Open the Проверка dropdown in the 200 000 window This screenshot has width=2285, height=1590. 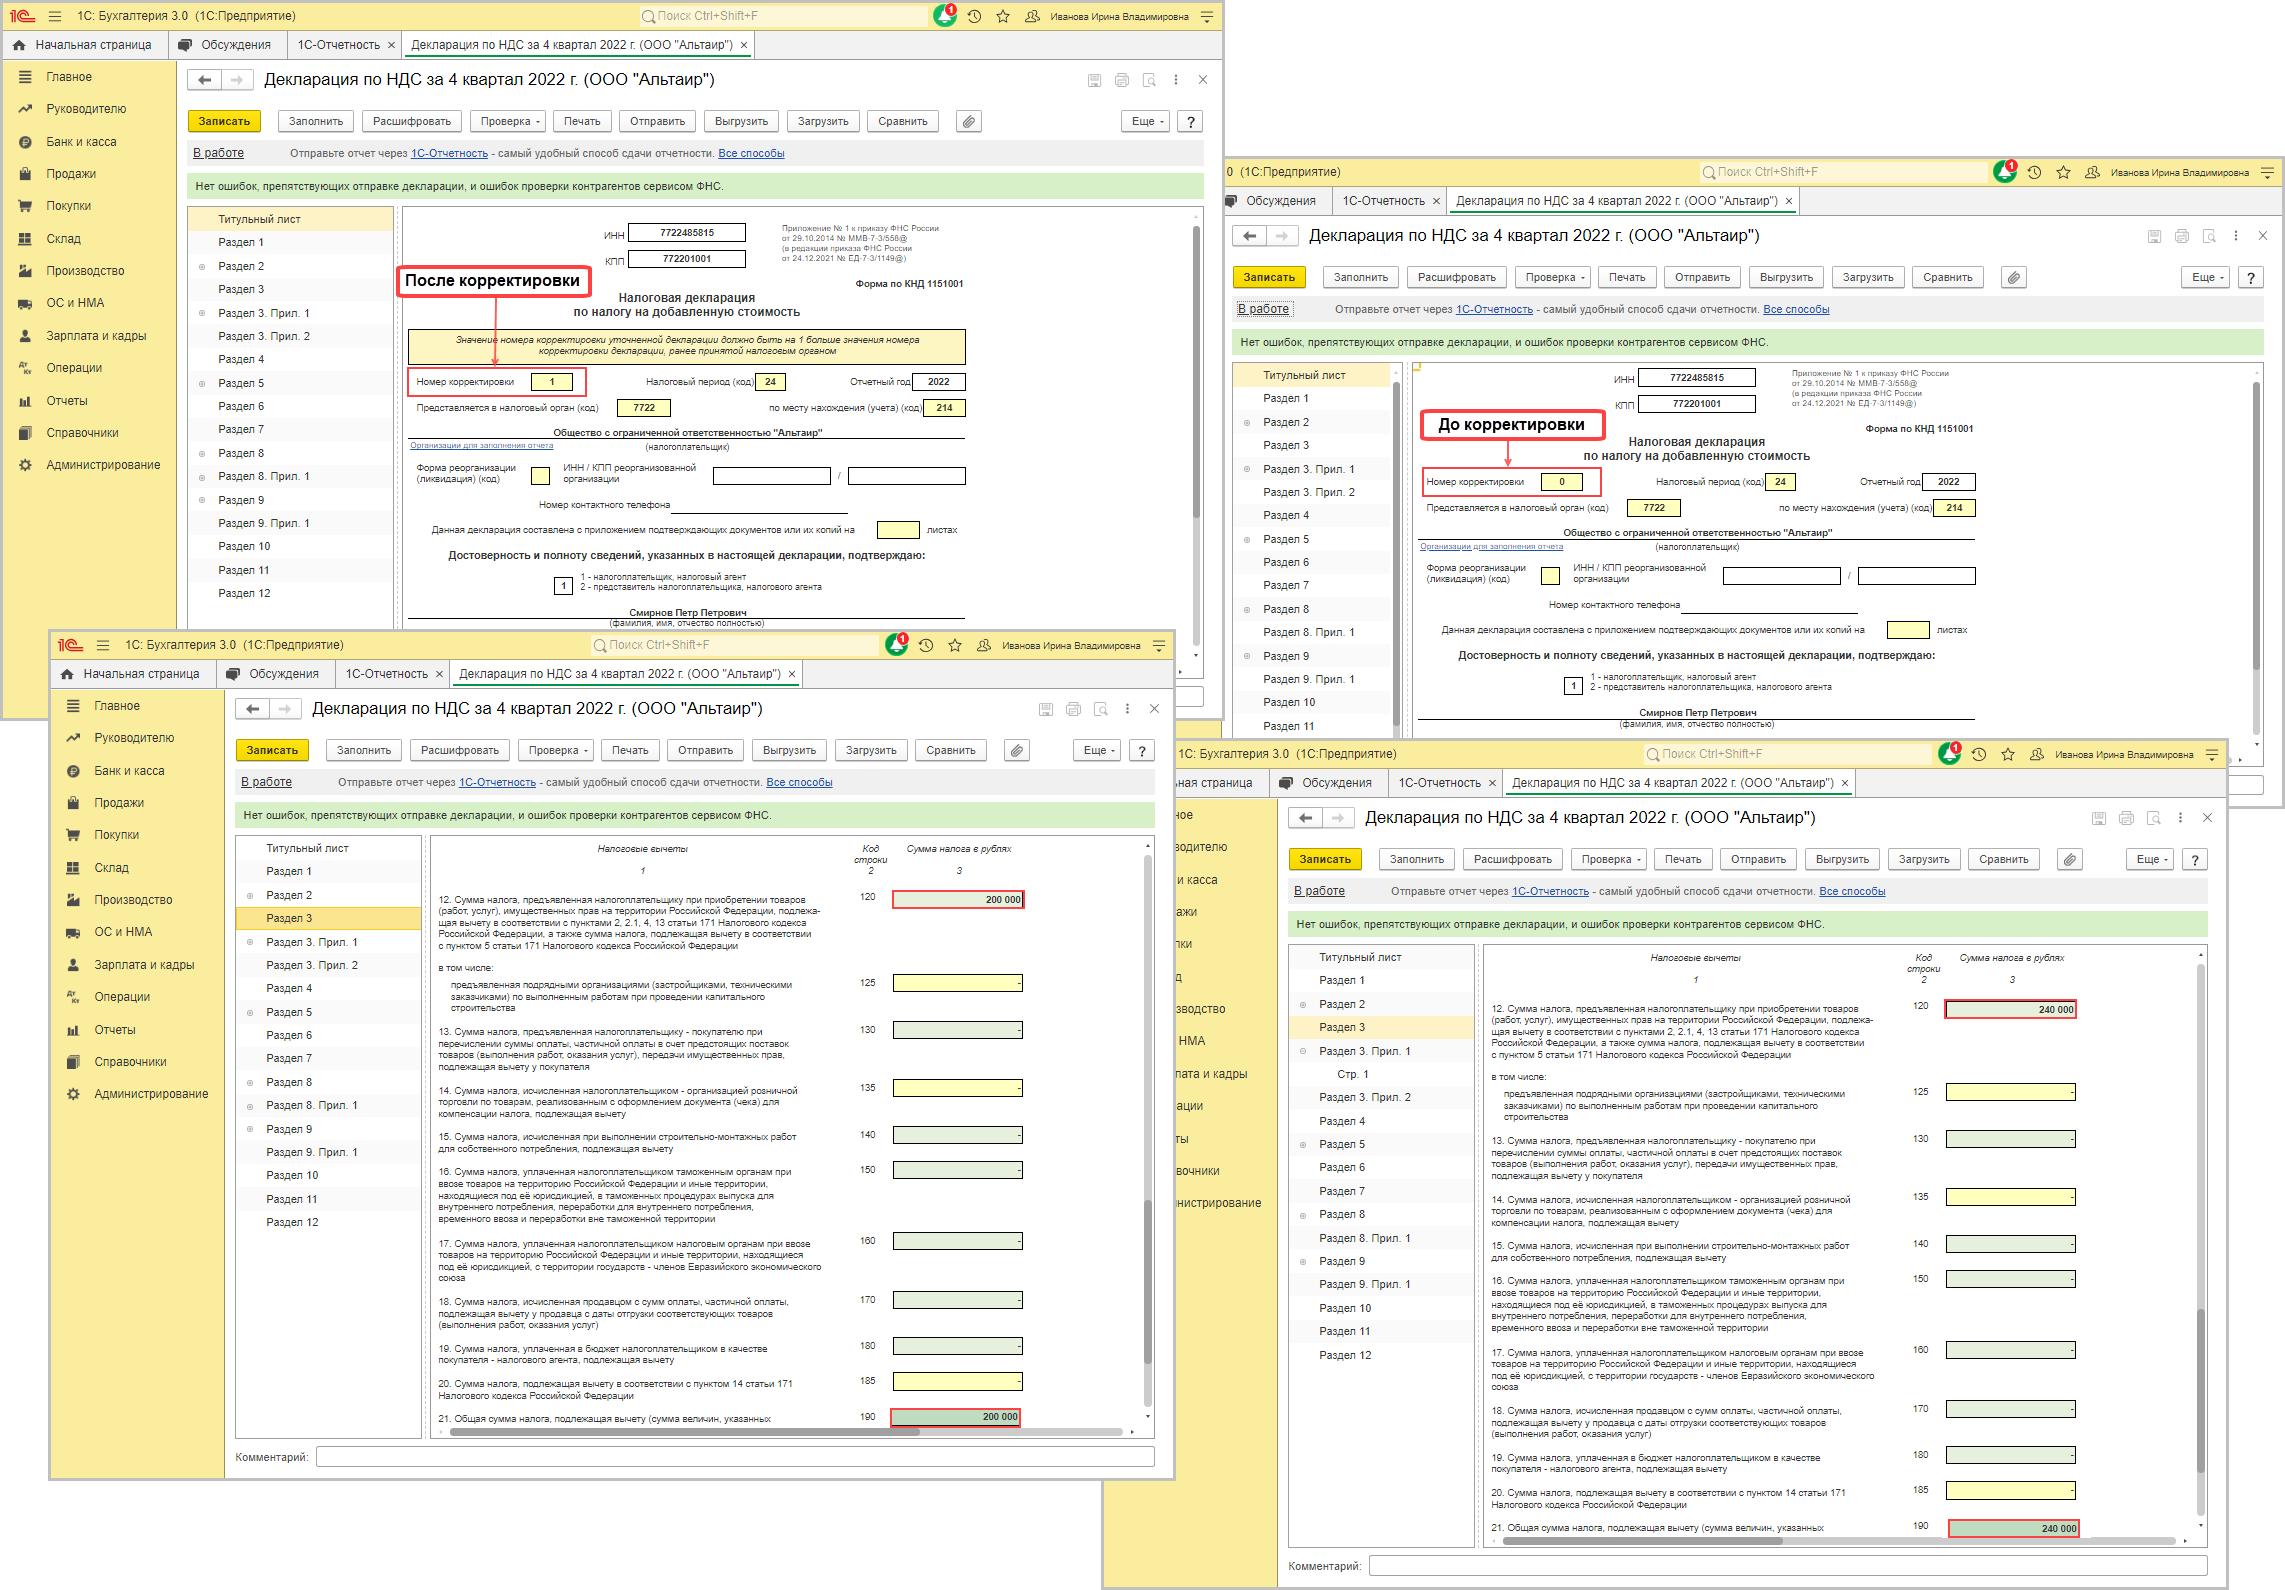point(558,750)
